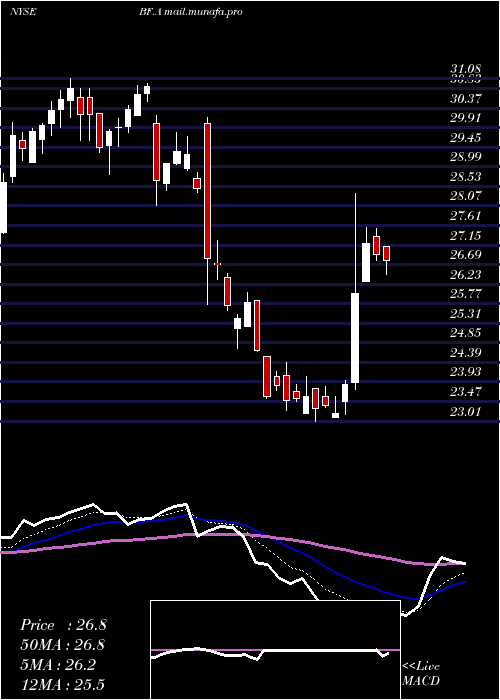Select the 28.07 price axis label
The width and height of the screenshot is (500, 700).
click(x=465, y=196)
